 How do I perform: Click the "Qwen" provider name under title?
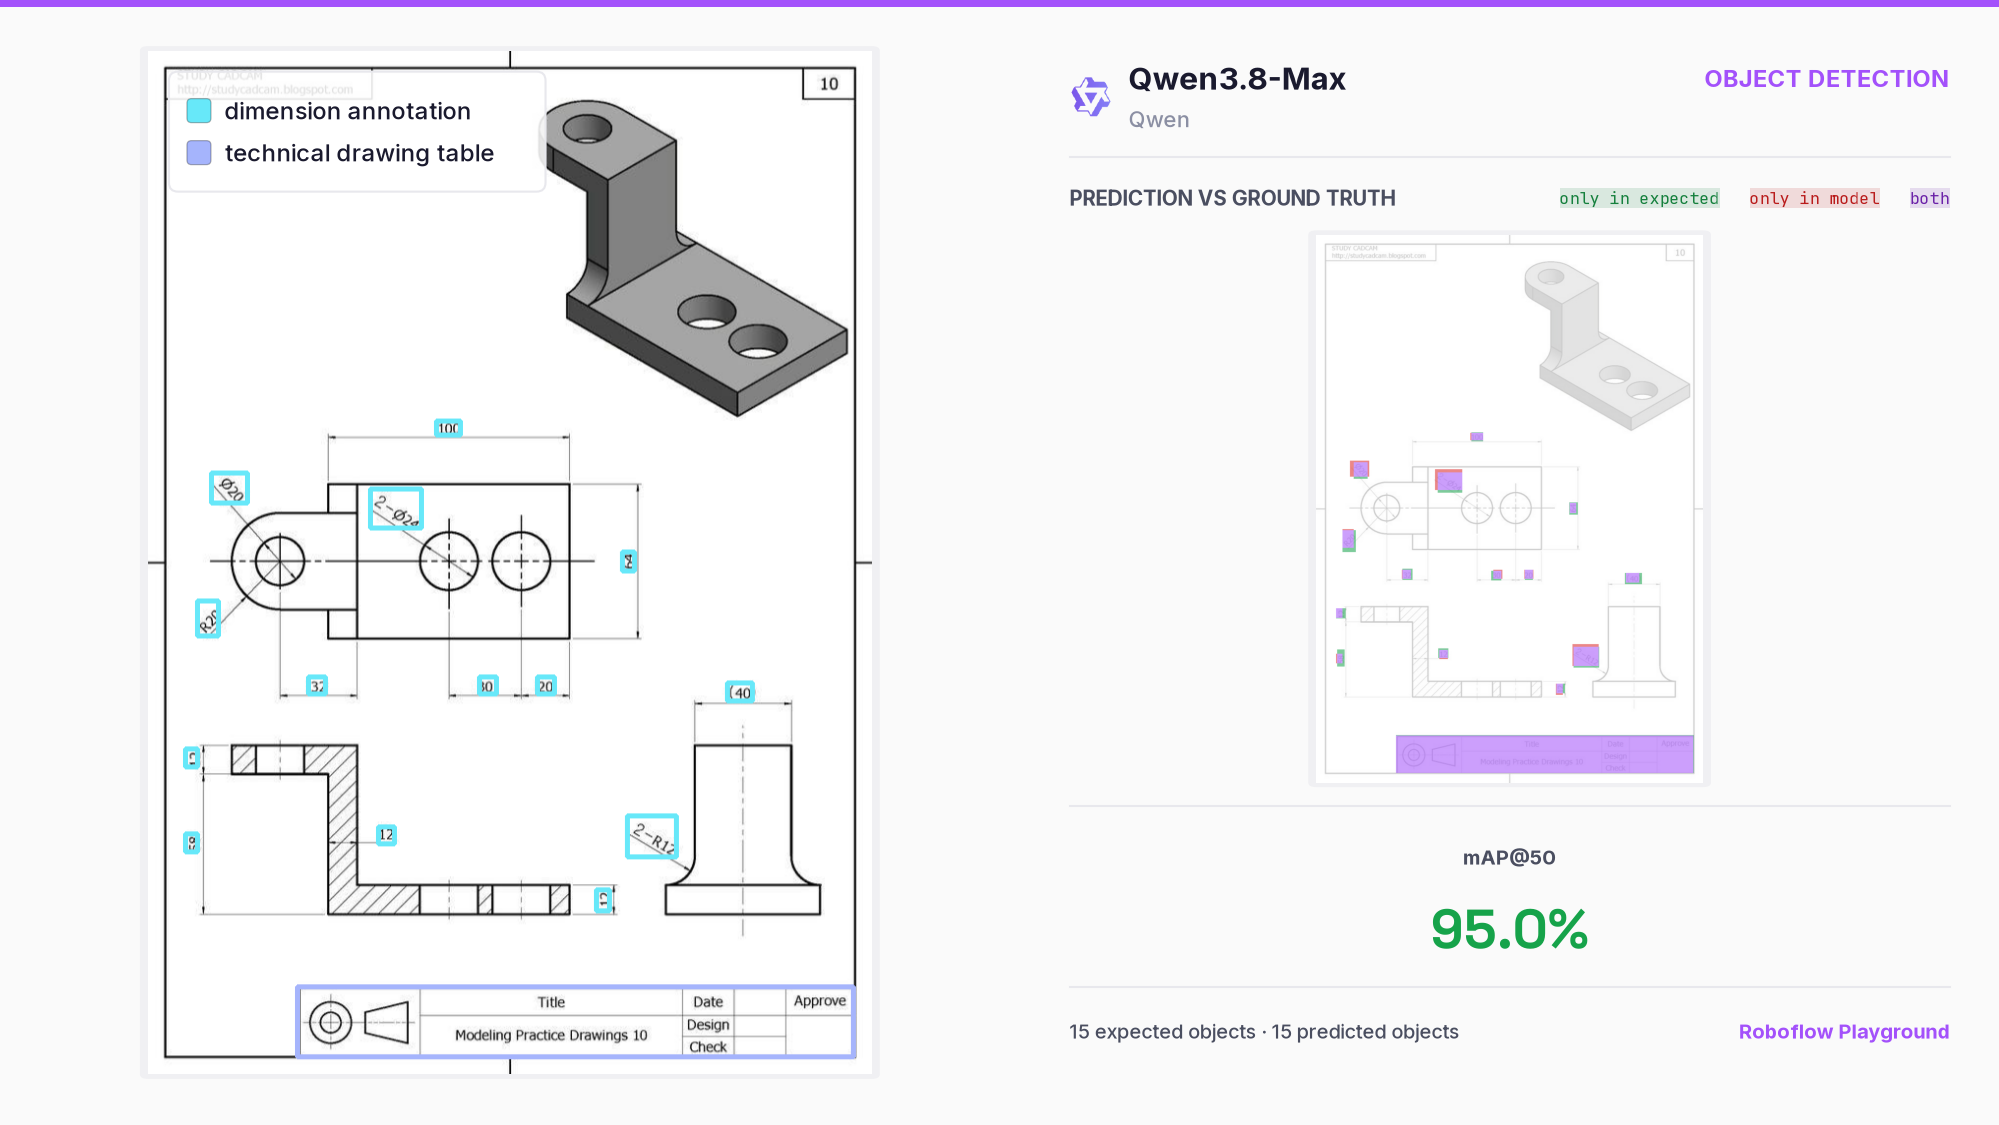(1159, 120)
